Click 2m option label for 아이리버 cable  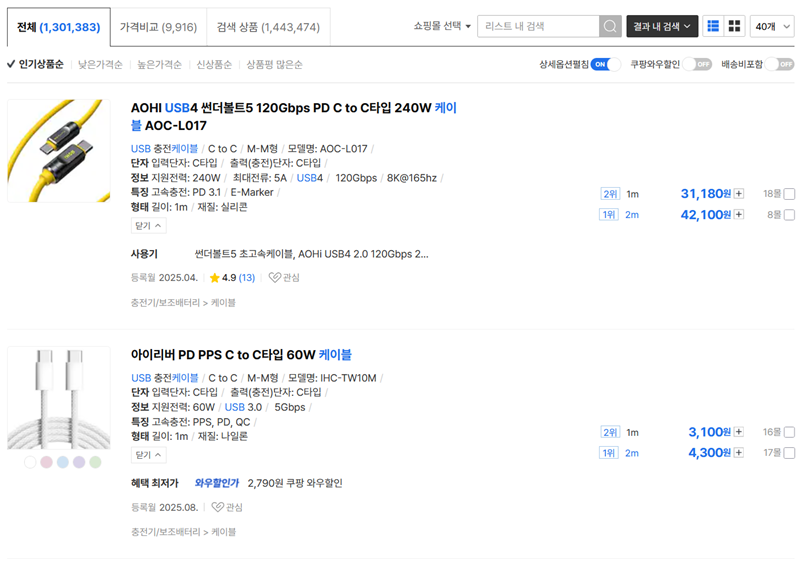point(632,453)
